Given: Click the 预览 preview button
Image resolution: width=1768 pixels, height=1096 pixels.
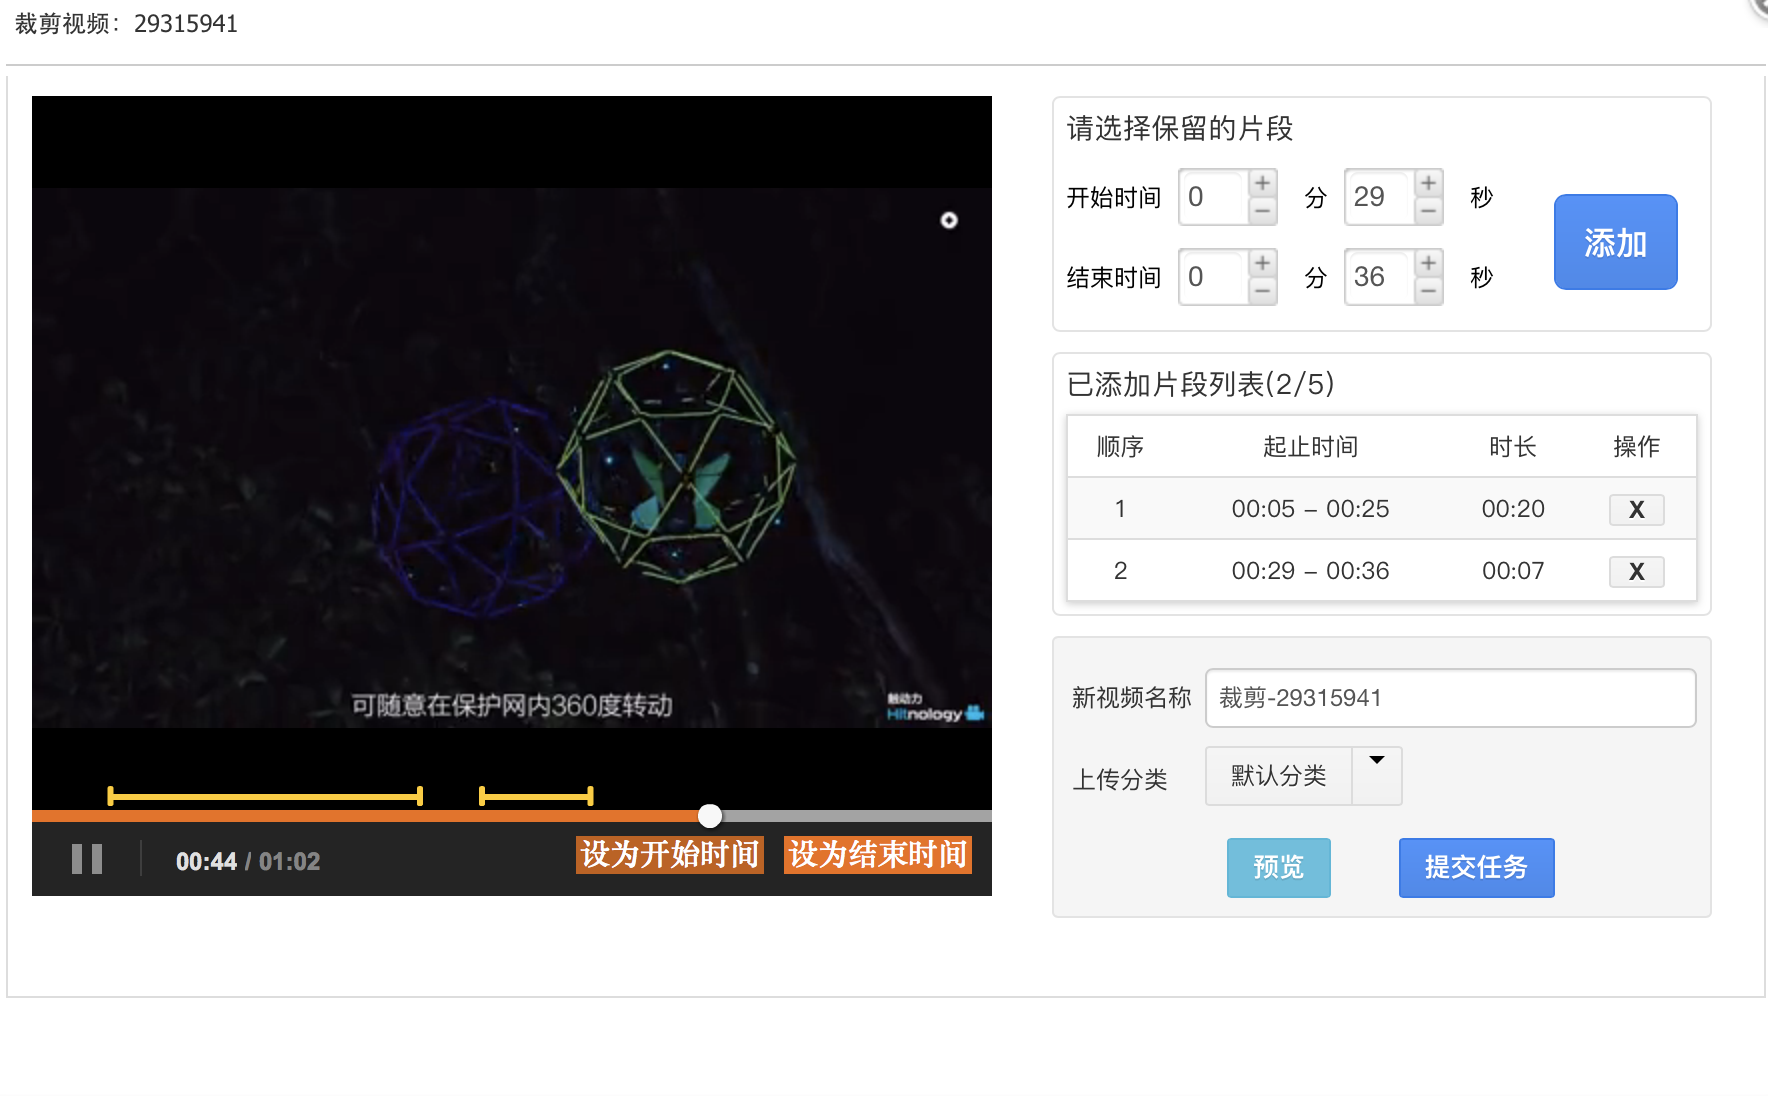Looking at the screenshot, I should (x=1278, y=867).
